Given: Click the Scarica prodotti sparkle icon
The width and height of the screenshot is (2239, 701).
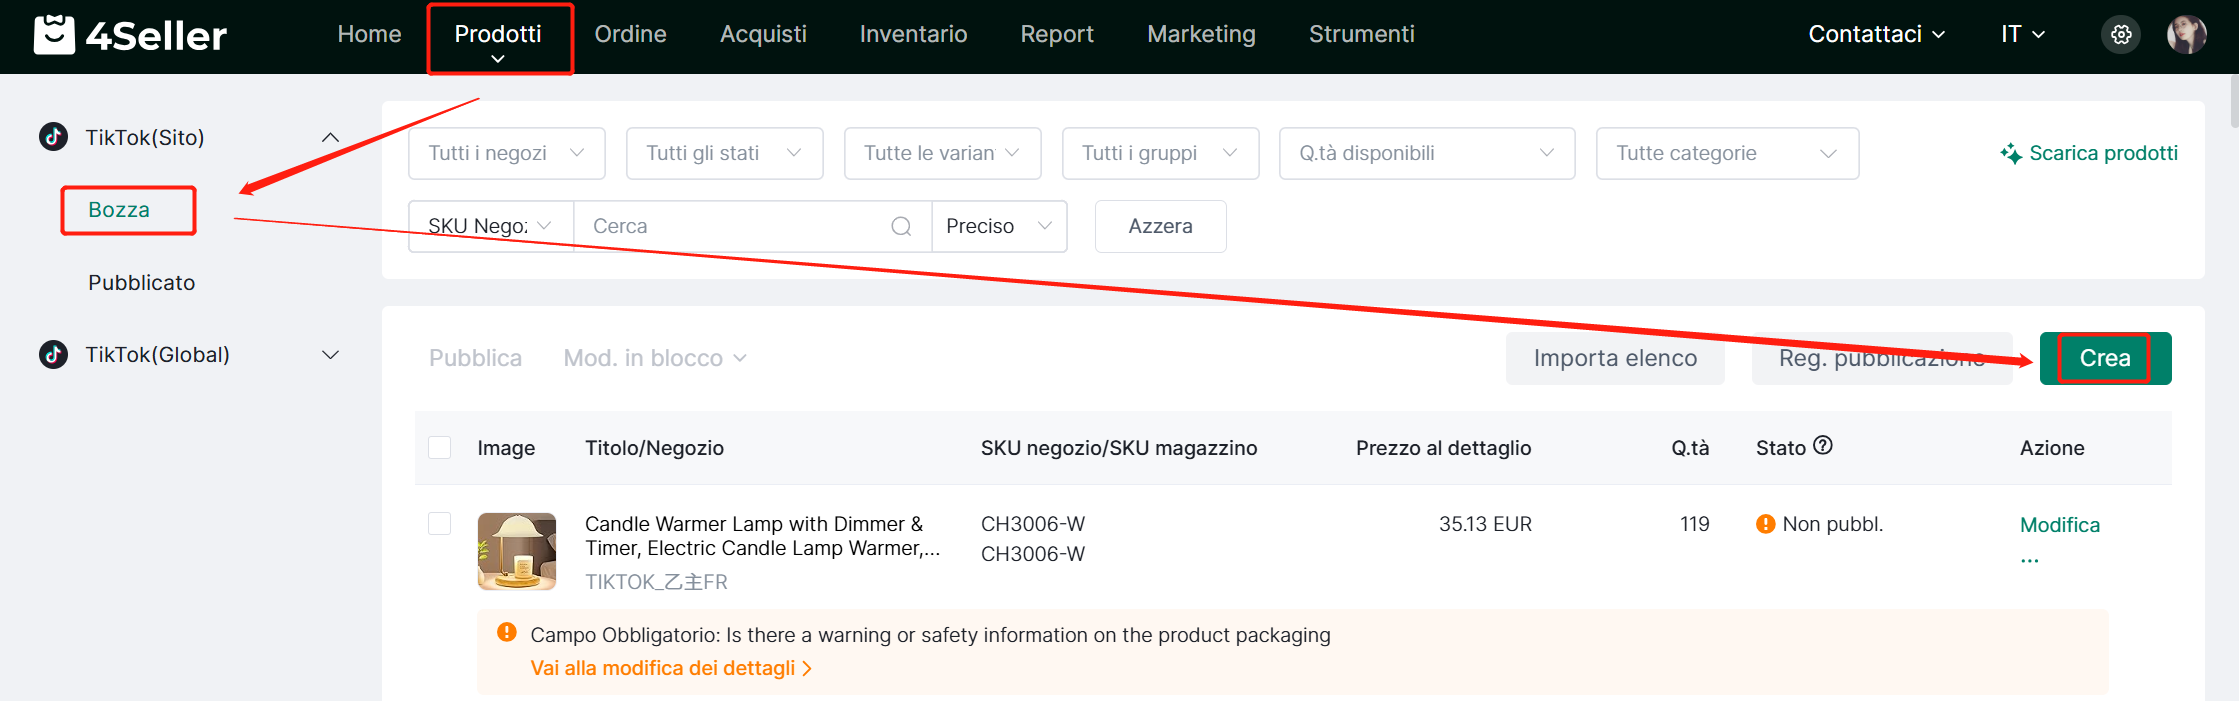Looking at the screenshot, I should point(2010,154).
